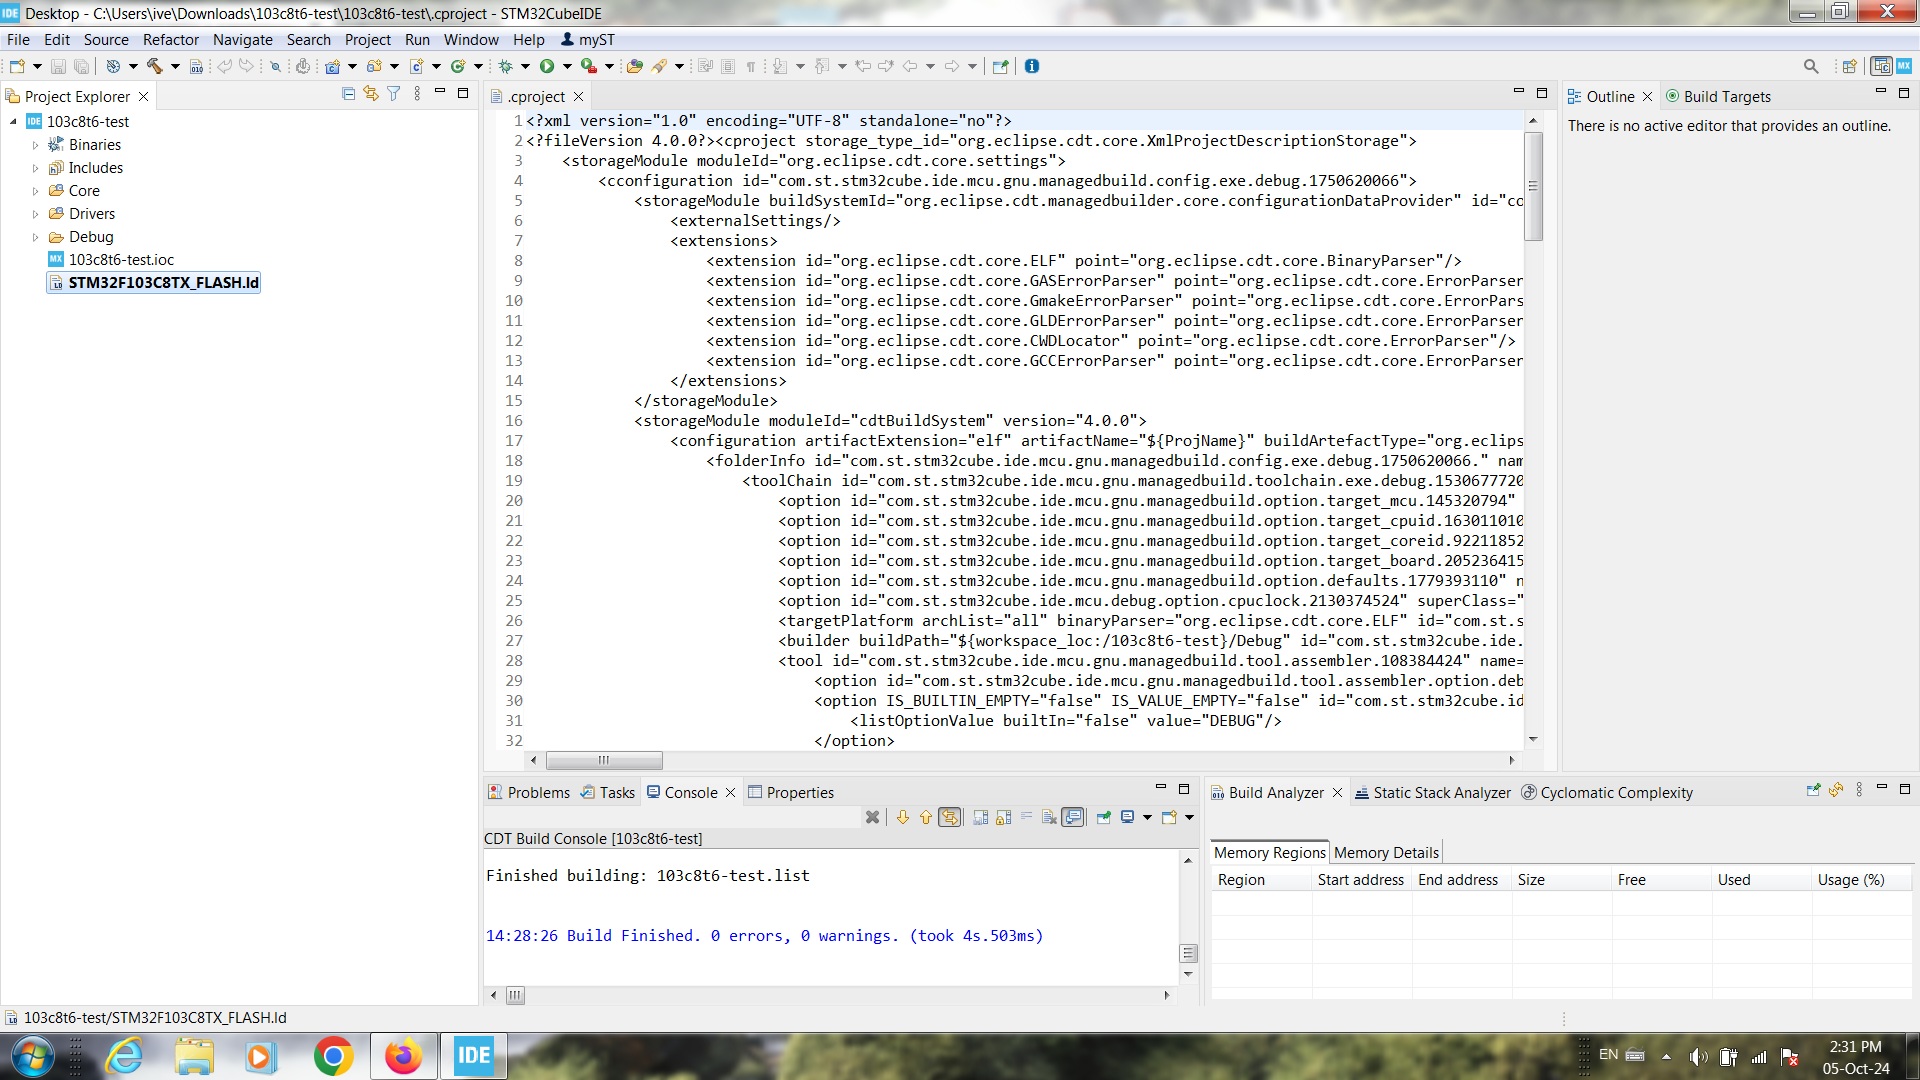Open the Display Selected Console dropdown
Viewport: 1920px width, 1080px height.
coord(1147,817)
